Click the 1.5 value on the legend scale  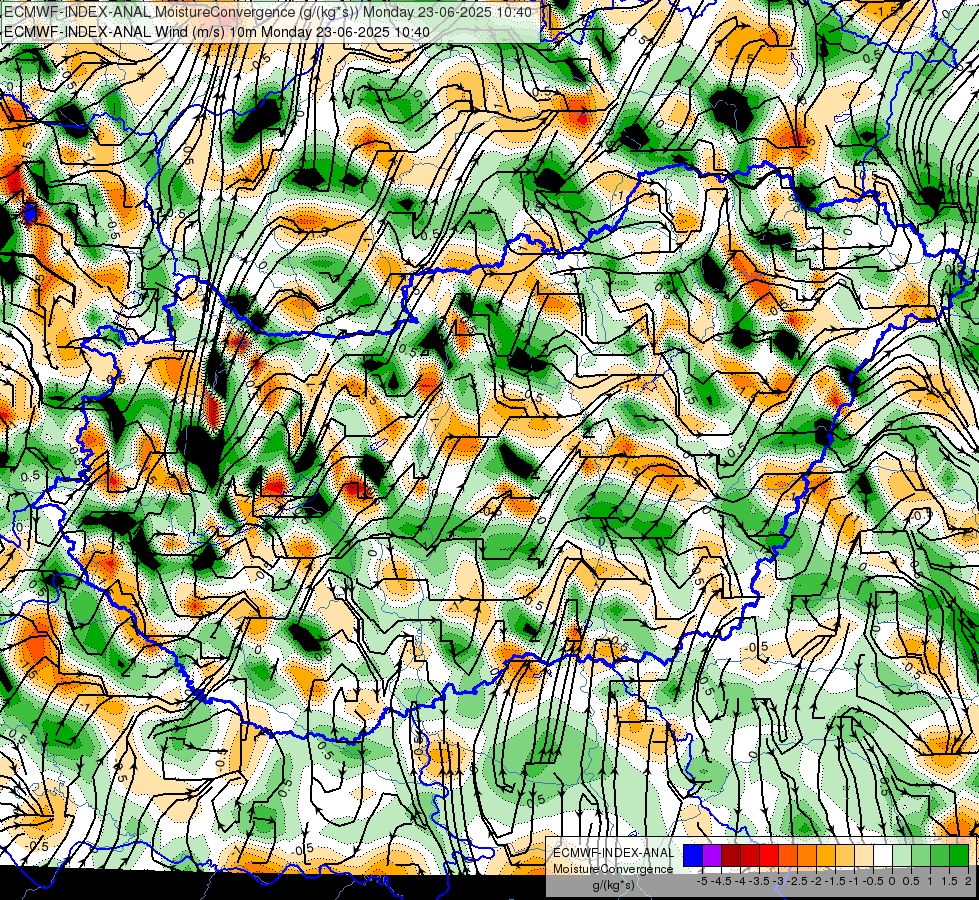pyautogui.click(x=950, y=881)
